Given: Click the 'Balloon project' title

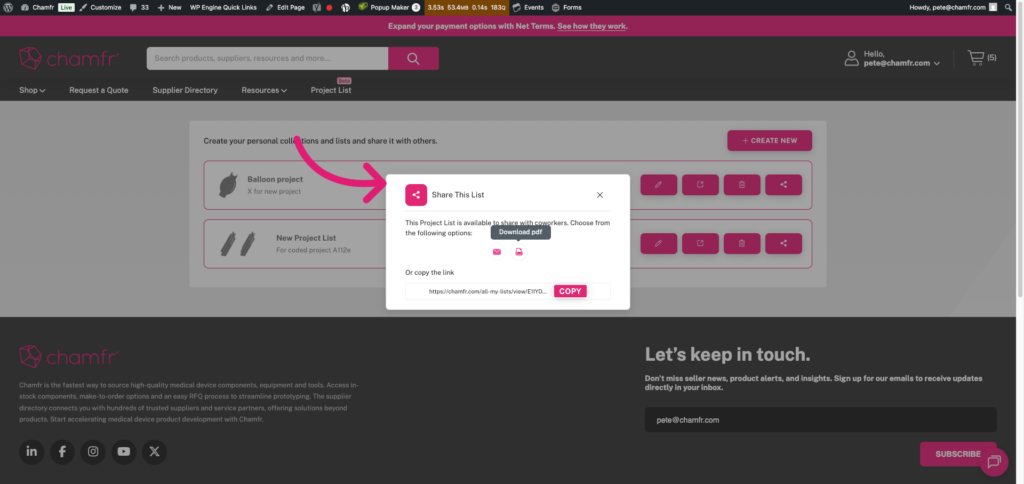Looking at the screenshot, I should click(x=273, y=179).
